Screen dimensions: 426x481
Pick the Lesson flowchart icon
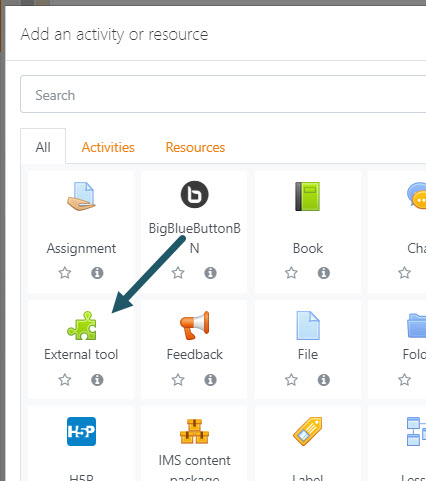coord(416,431)
